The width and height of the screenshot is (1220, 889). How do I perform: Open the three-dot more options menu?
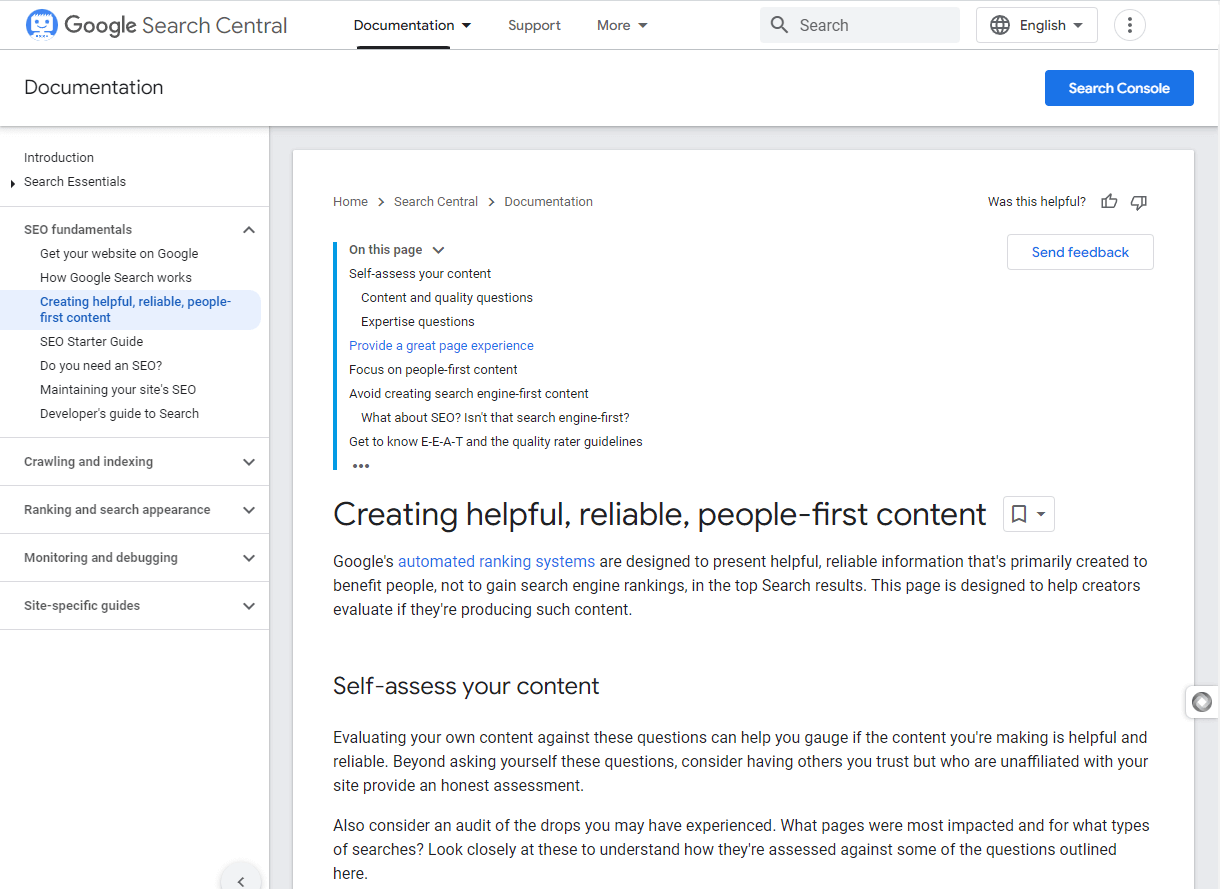(1129, 25)
